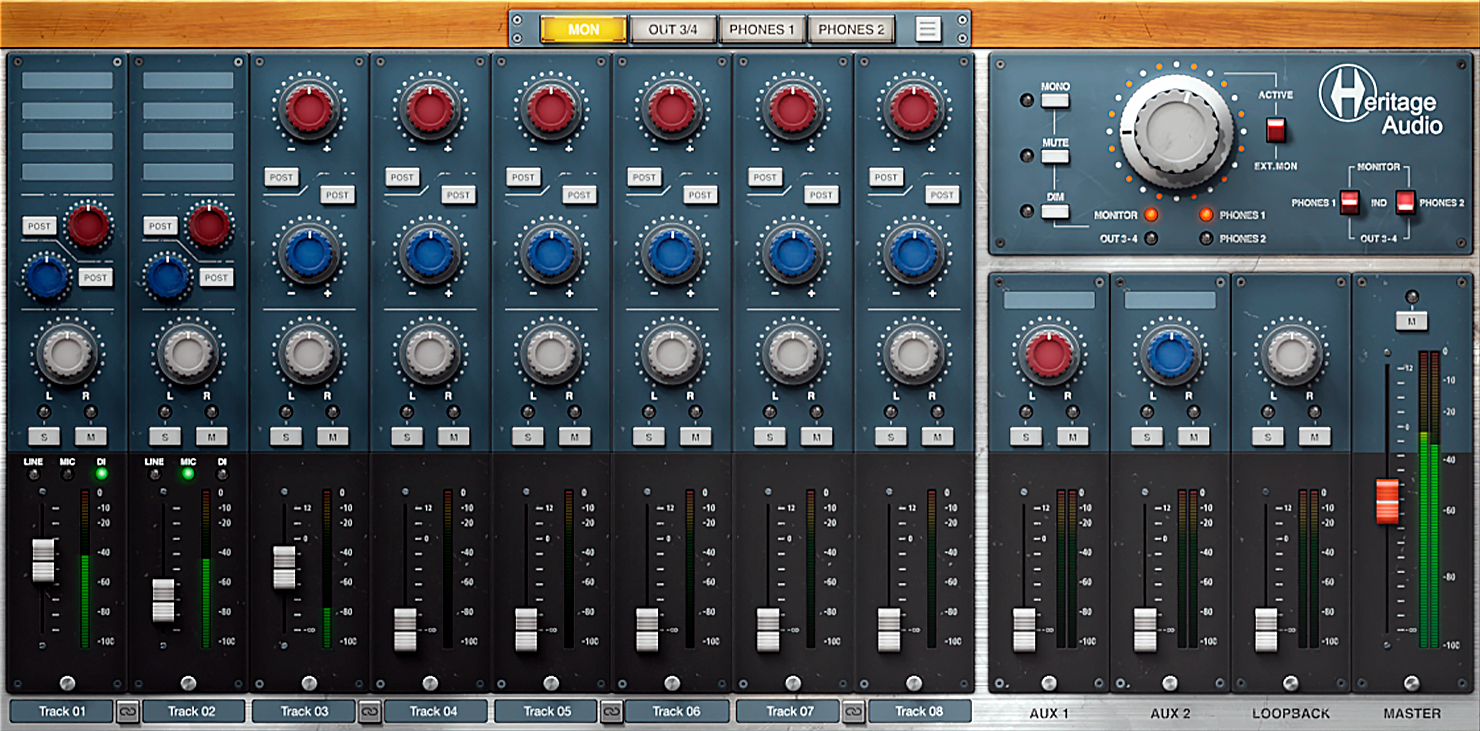This screenshot has width=1480, height=731.
Task: Click the Track 01 name field
Action: pos(62,711)
